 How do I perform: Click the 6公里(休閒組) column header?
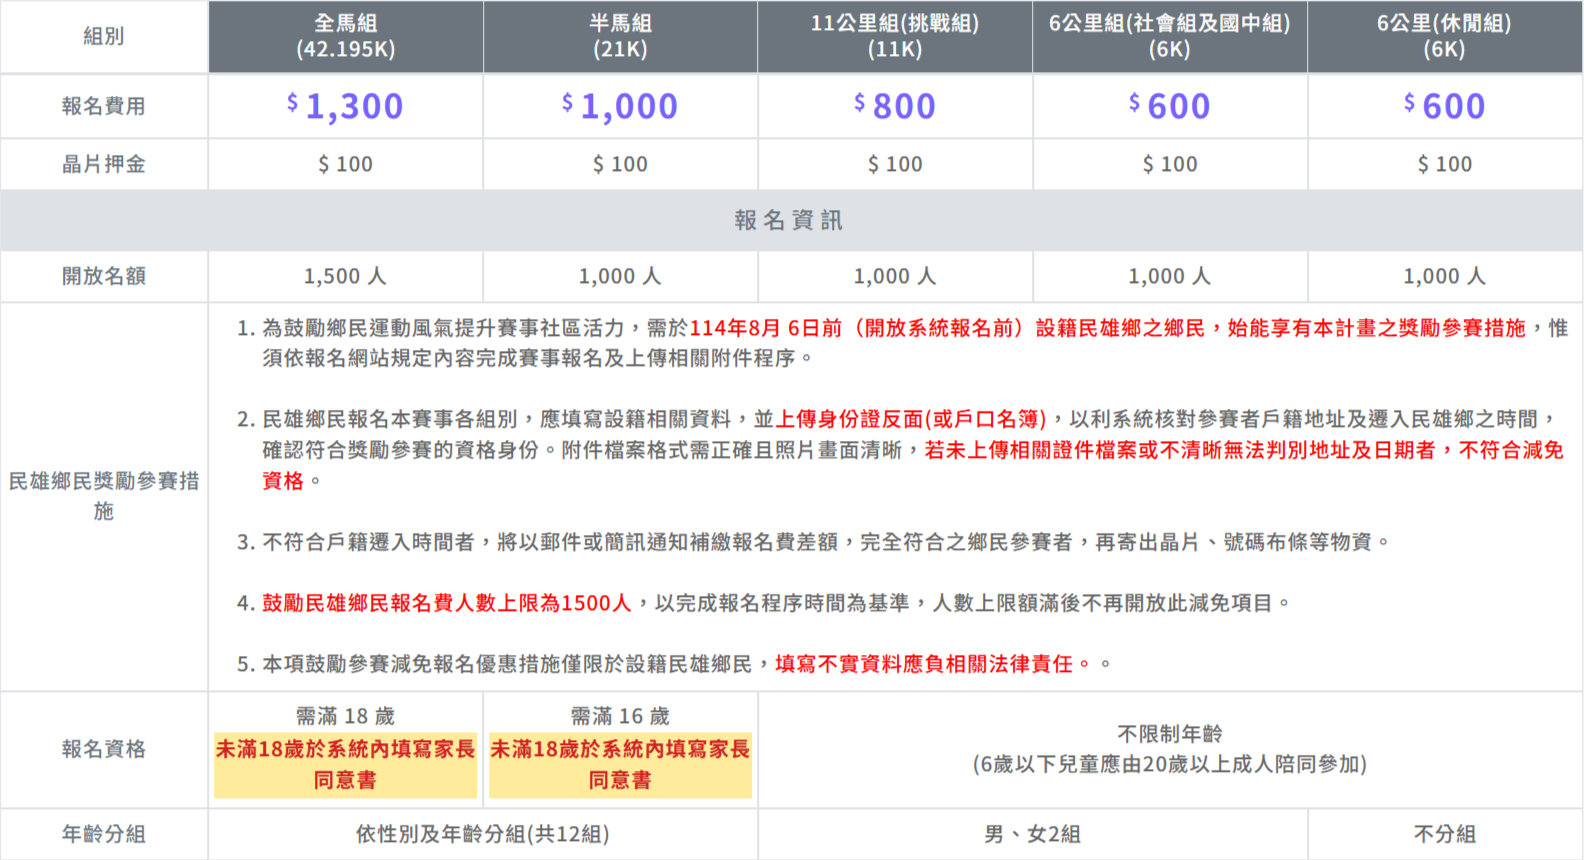(x=1444, y=36)
